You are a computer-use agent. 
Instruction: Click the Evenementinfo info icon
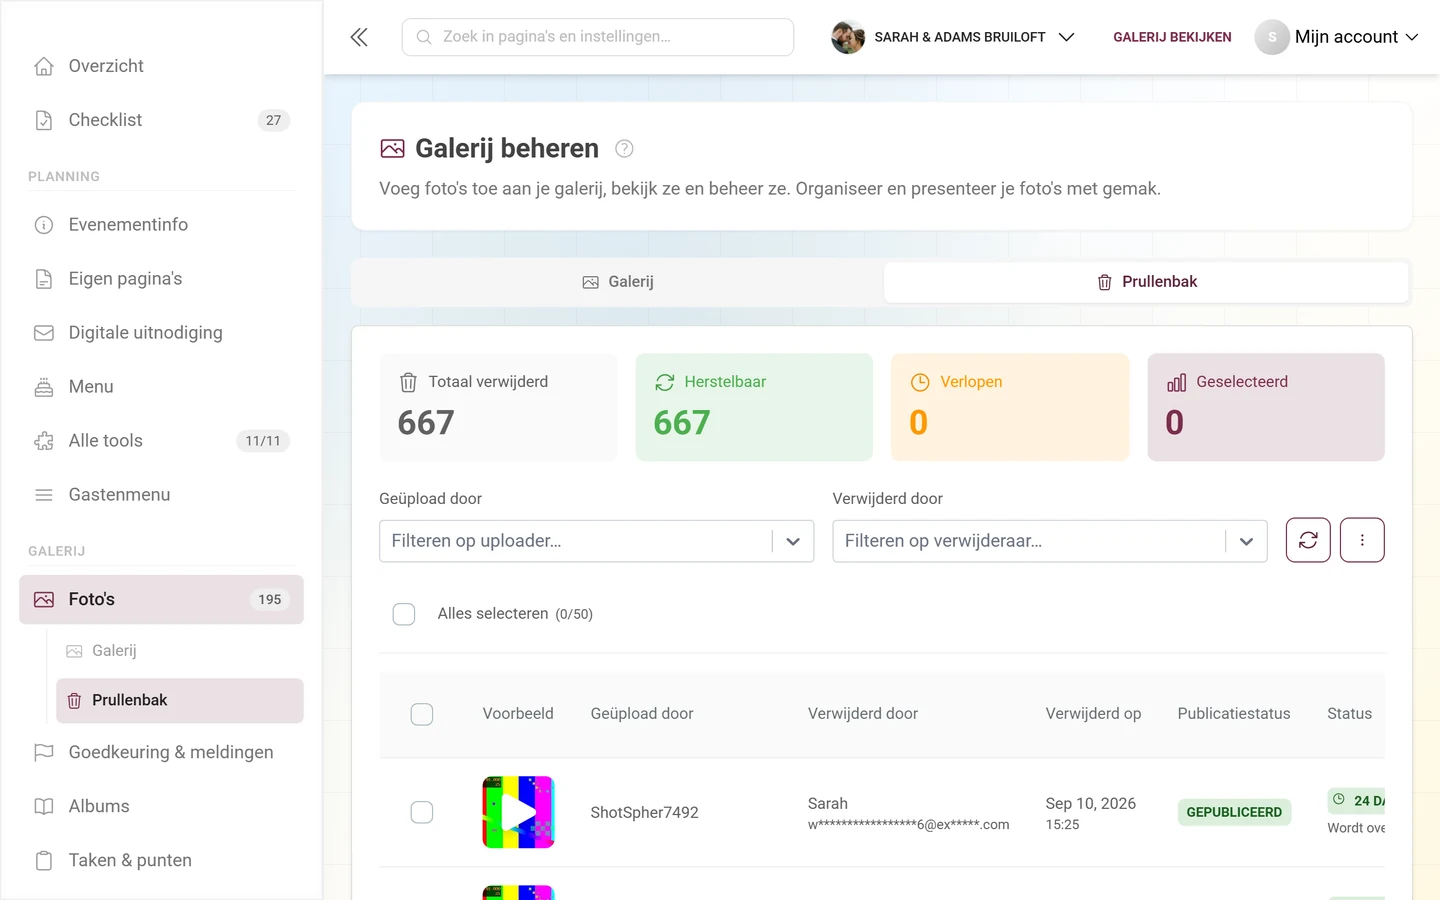[44, 225]
